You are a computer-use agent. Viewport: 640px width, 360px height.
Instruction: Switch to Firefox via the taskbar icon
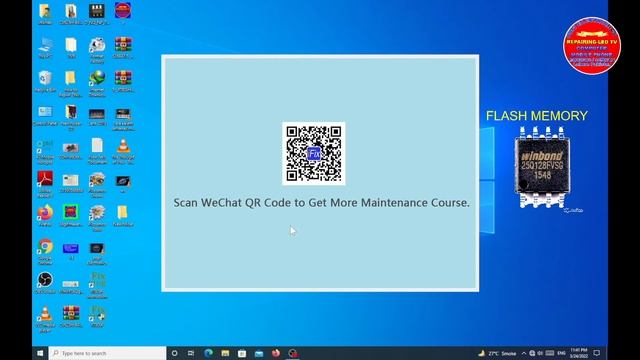point(276,353)
